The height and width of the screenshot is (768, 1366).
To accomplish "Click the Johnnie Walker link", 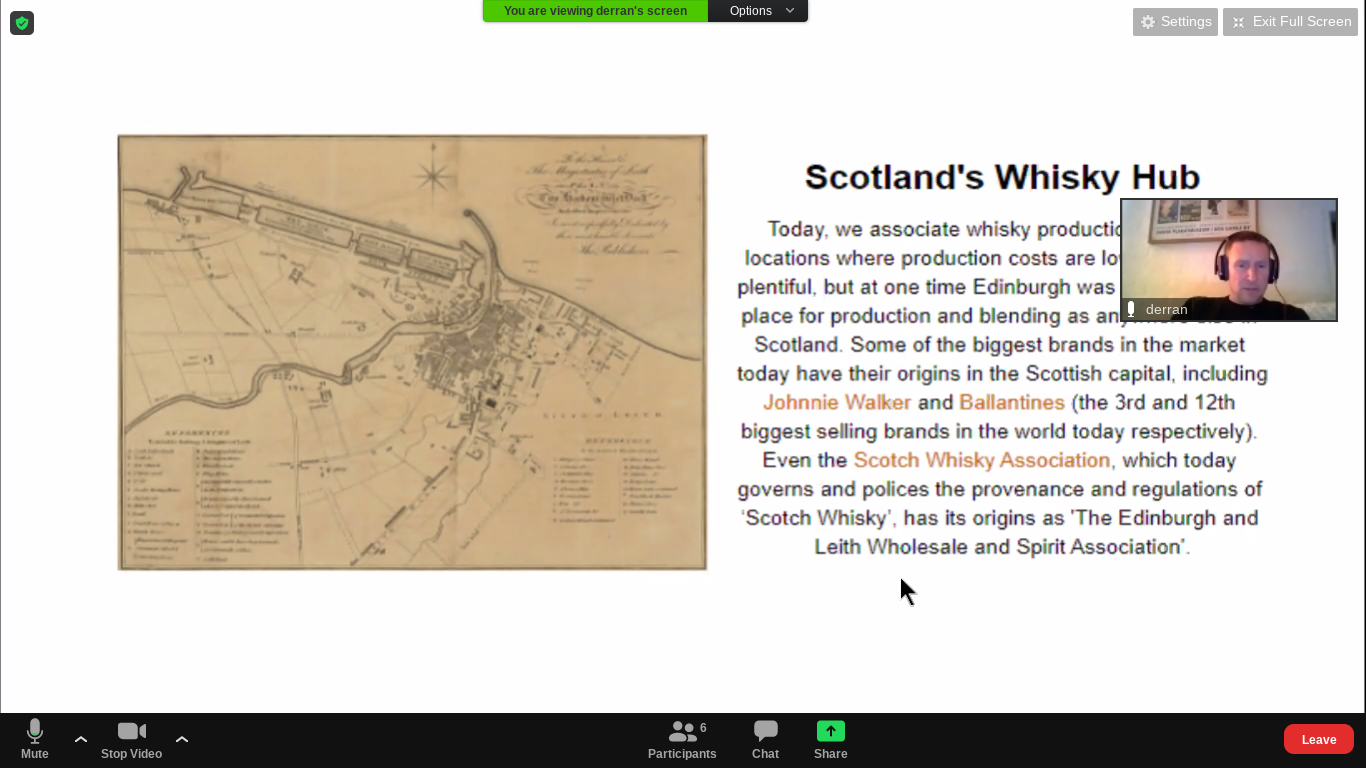I will tap(837, 402).
